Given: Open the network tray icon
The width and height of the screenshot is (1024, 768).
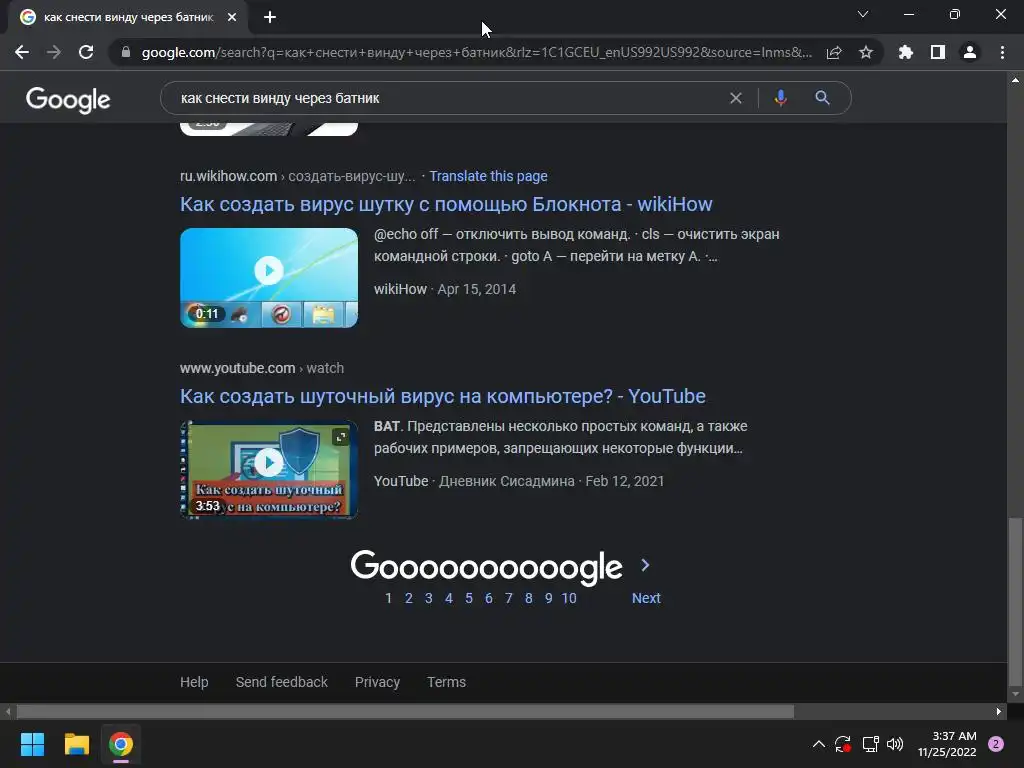Looking at the screenshot, I should 871,744.
